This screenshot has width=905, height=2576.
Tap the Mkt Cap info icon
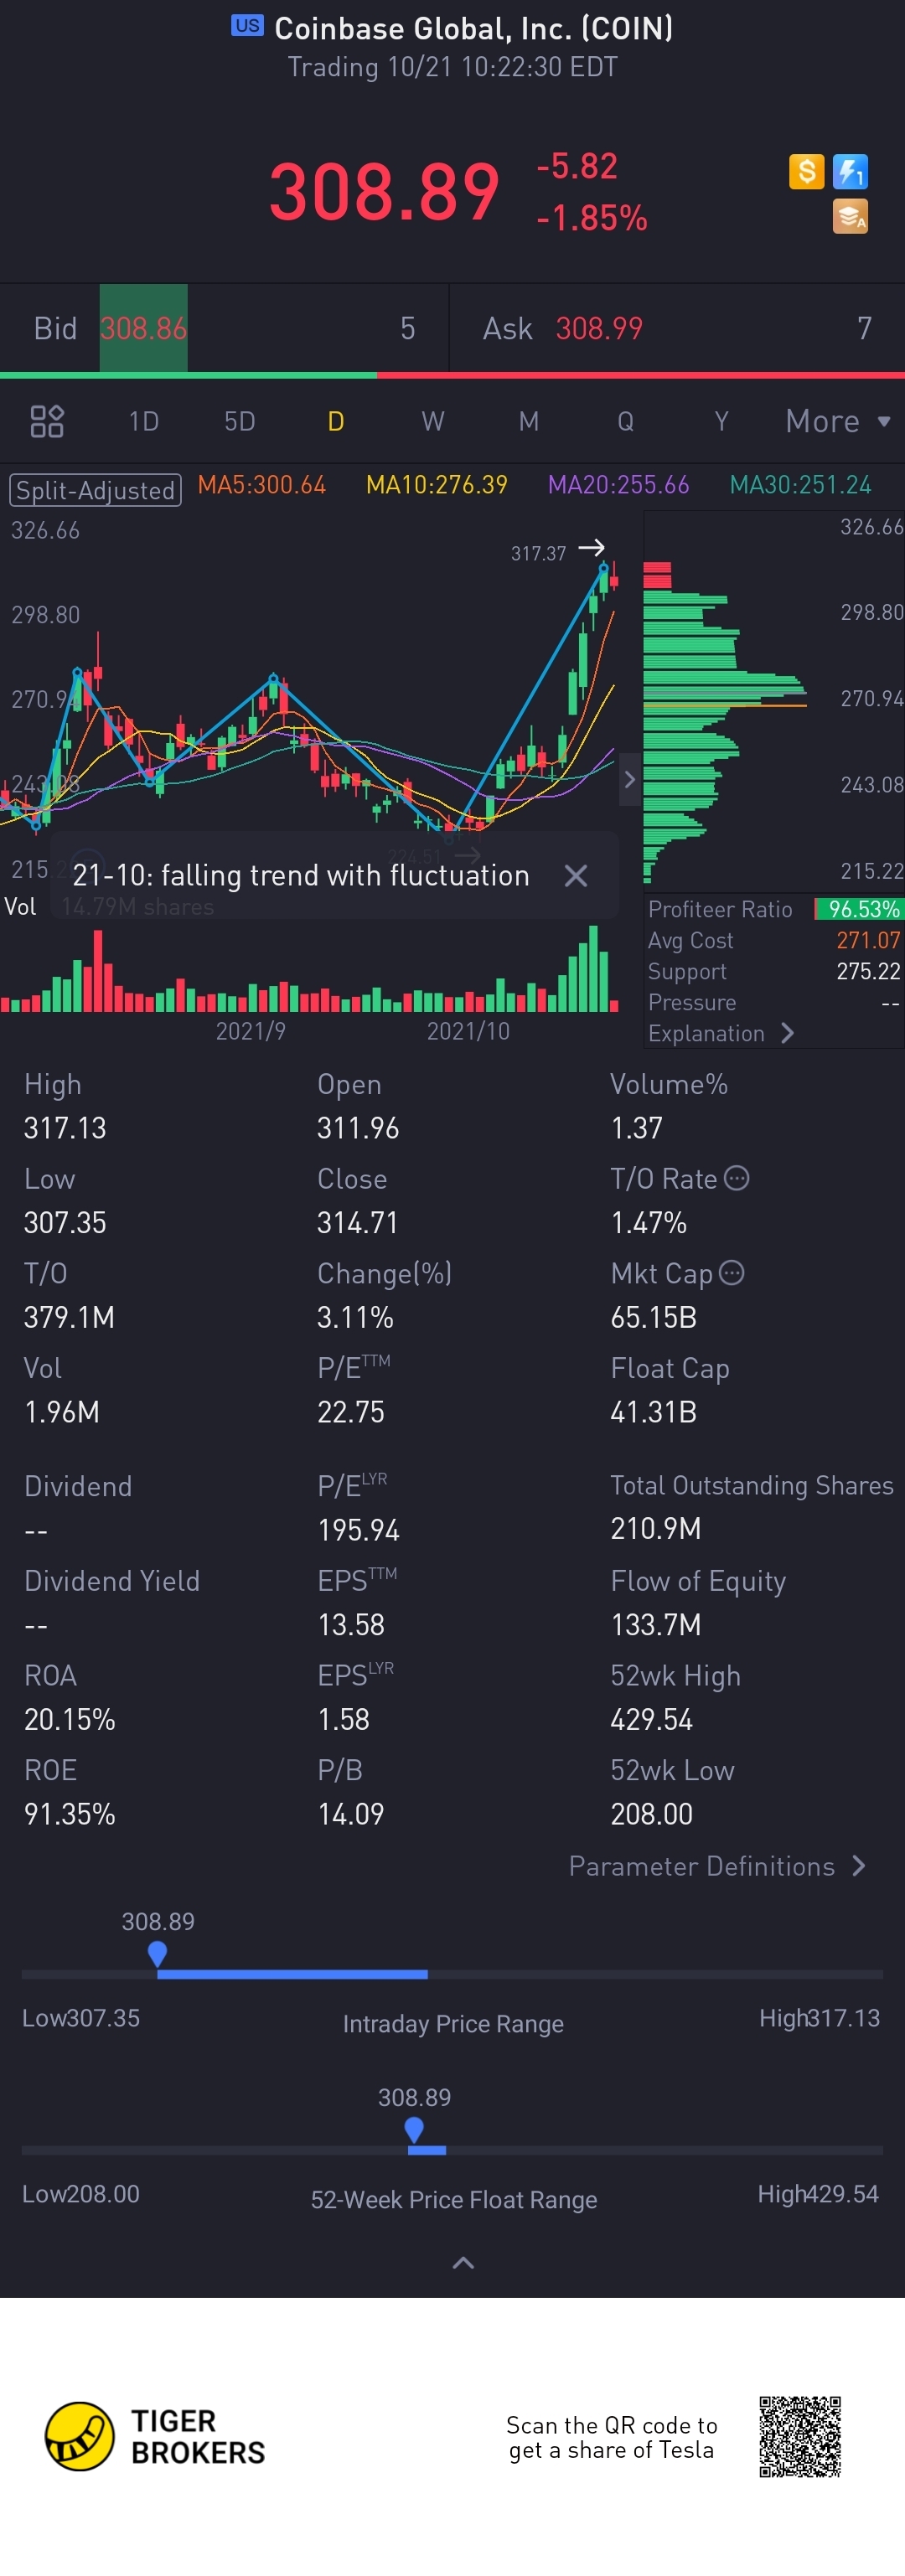coord(732,1272)
